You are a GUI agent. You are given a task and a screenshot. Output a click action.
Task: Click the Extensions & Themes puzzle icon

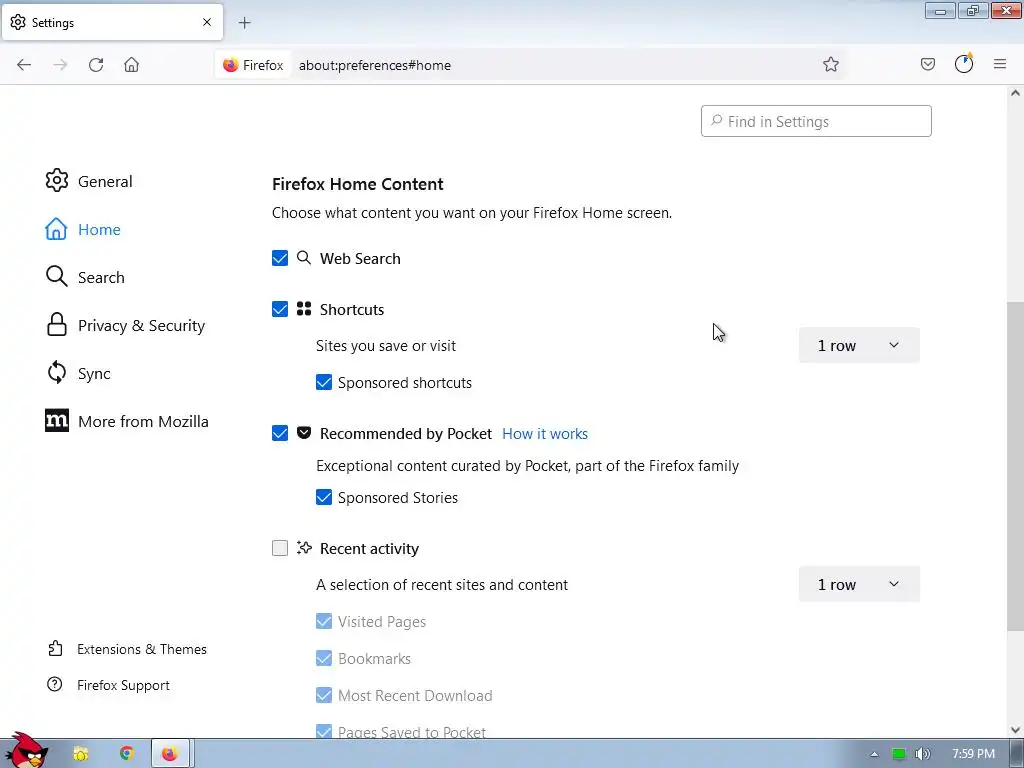(x=56, y=648)
